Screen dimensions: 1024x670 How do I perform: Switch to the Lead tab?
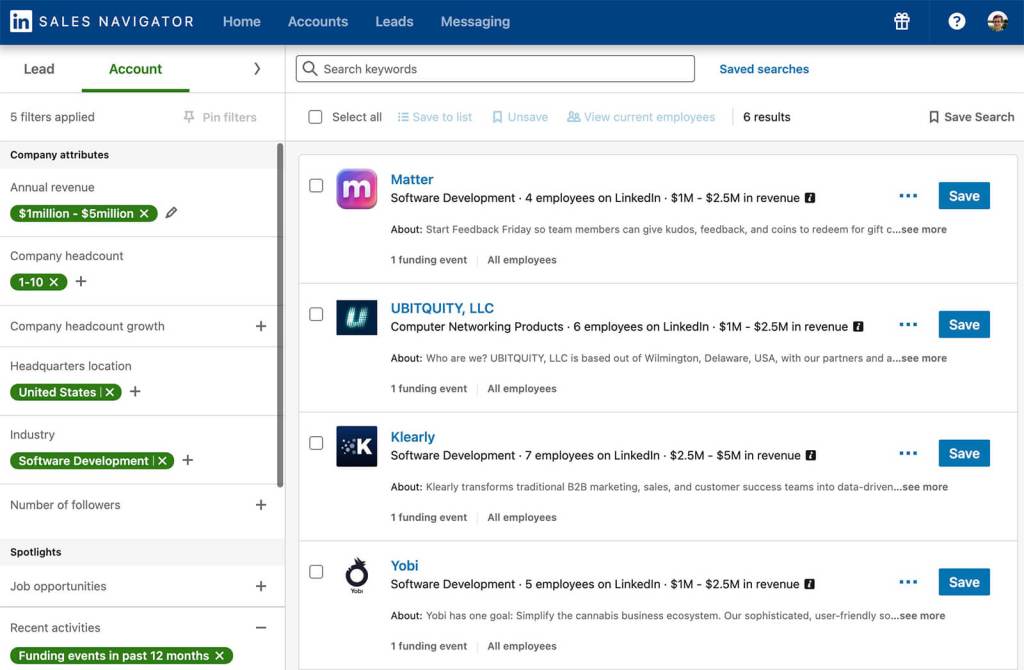point(39,69)
